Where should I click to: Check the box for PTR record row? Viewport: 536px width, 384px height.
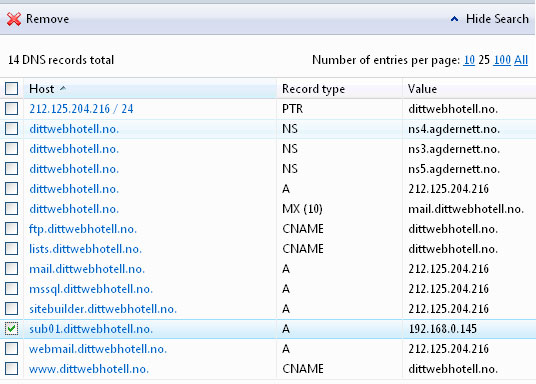tap(12, 109)
